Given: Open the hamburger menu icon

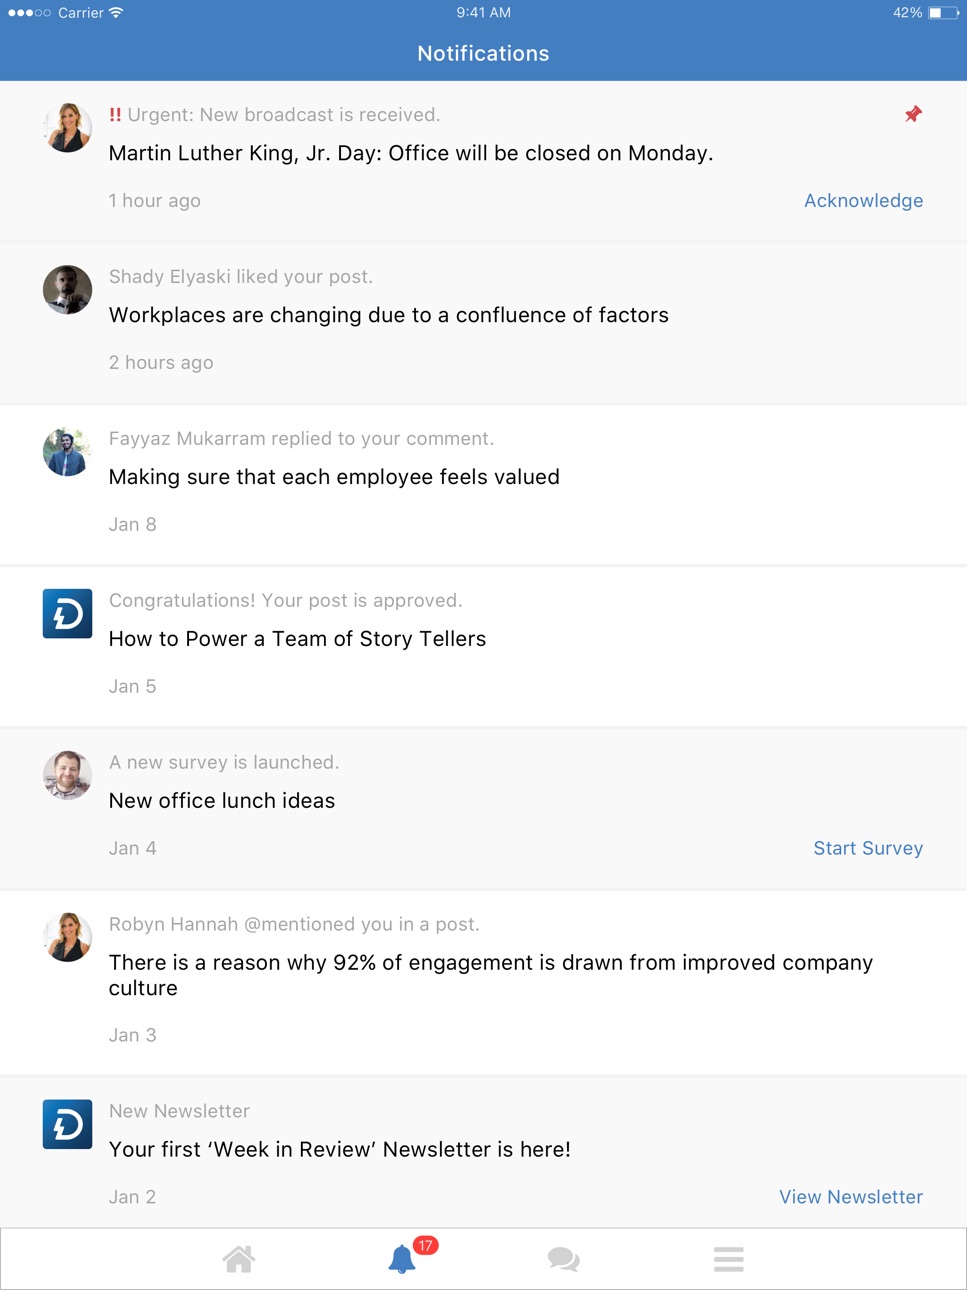Looking at the screenshot, I should point(729,1259).
